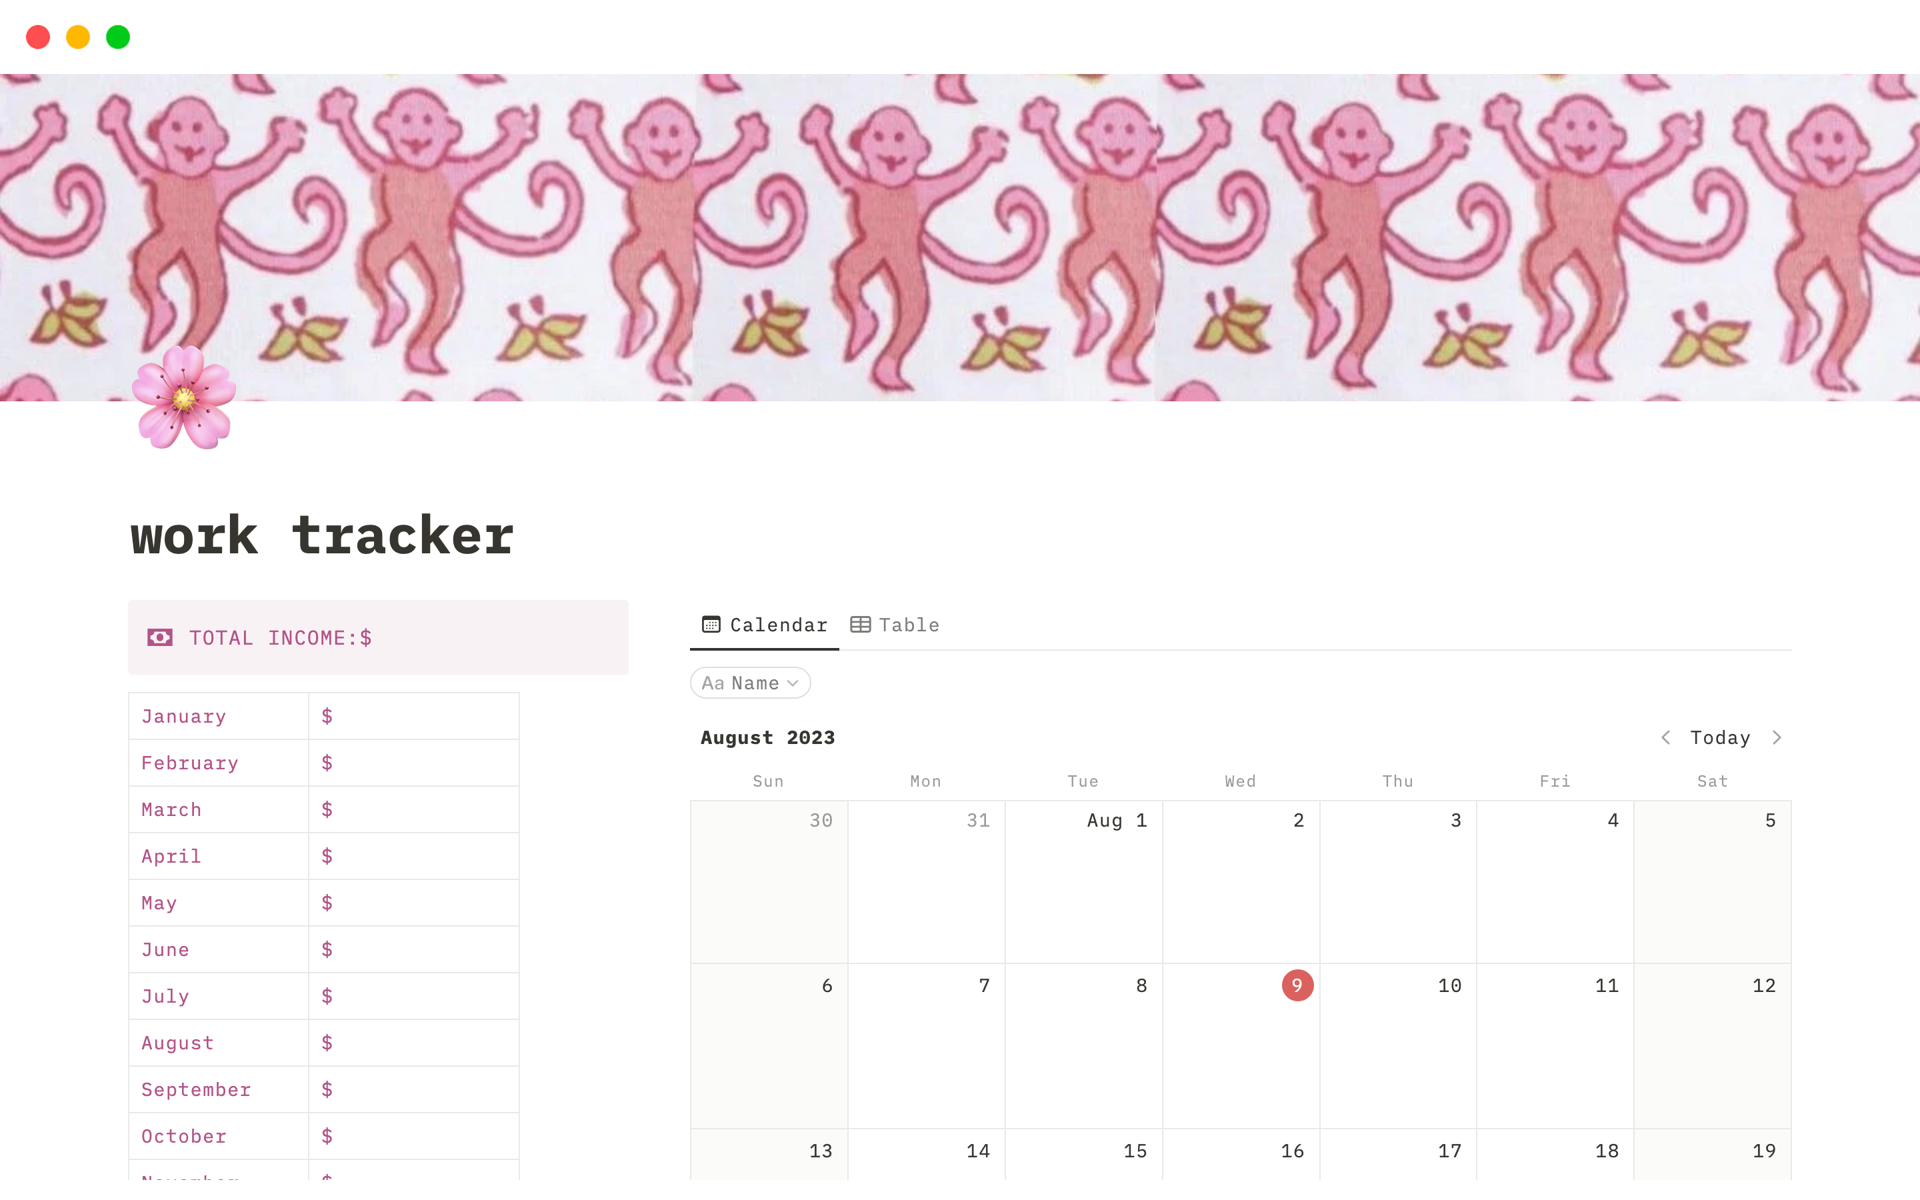Click today's red date badge on the 9th
Viewport: 1920px width, 1200px height.
[1297, 985]
